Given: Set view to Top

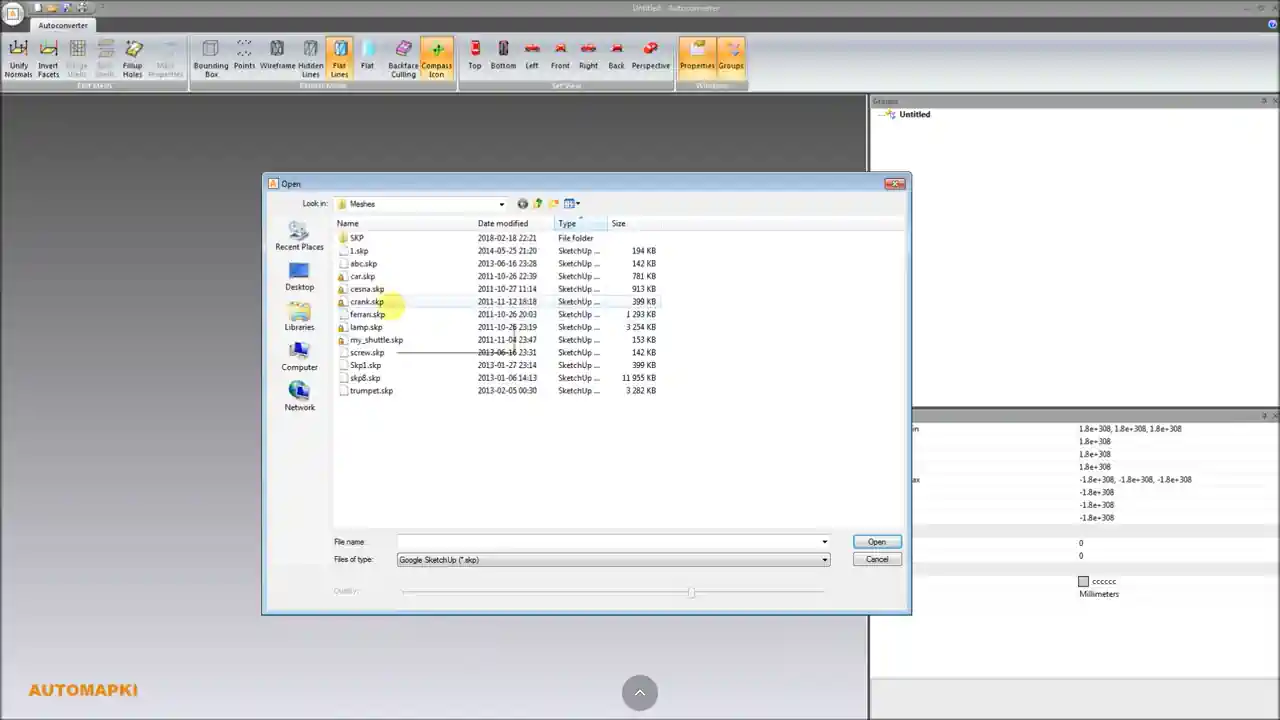Looking at the screenshot, I should [475, 55].
